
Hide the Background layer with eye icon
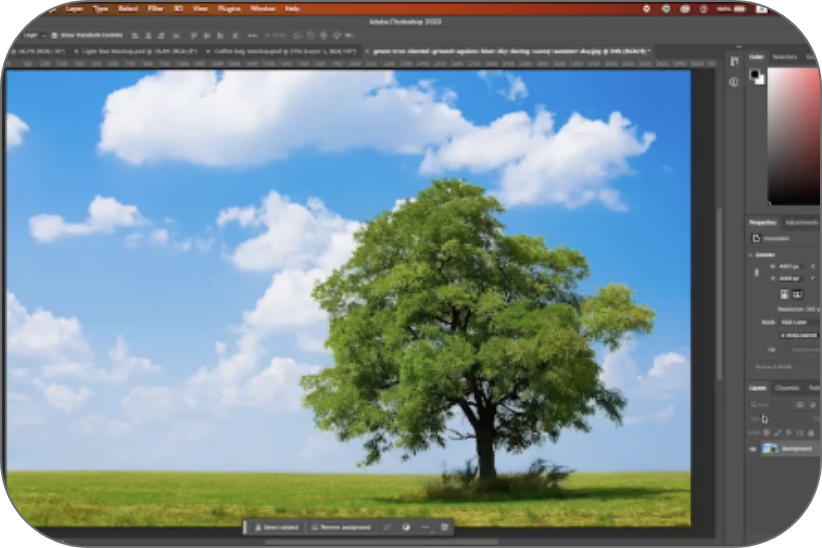tap(753, 450)
